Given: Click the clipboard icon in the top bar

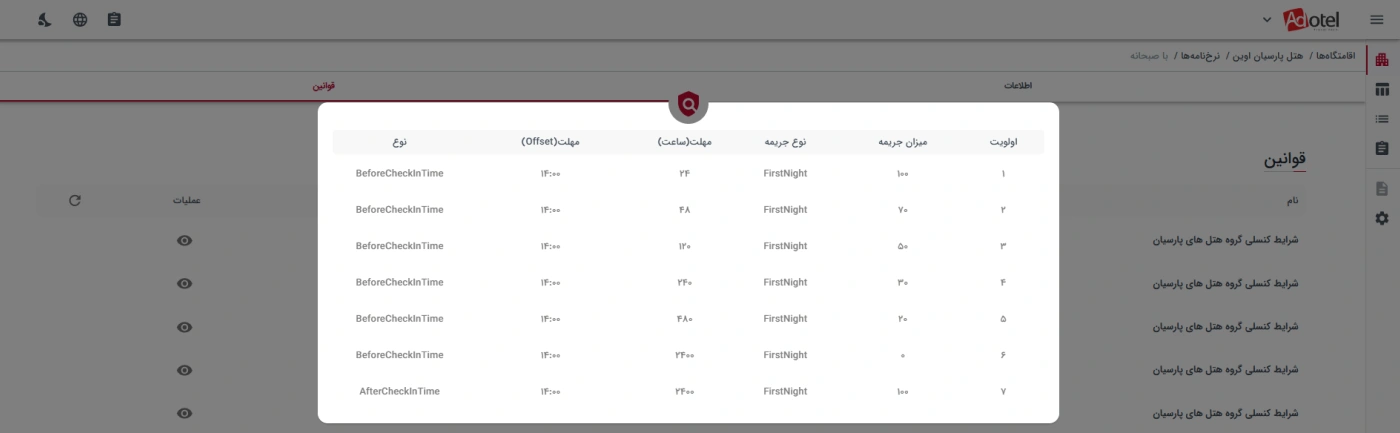Looking at the screenshot, I should 114,20.
